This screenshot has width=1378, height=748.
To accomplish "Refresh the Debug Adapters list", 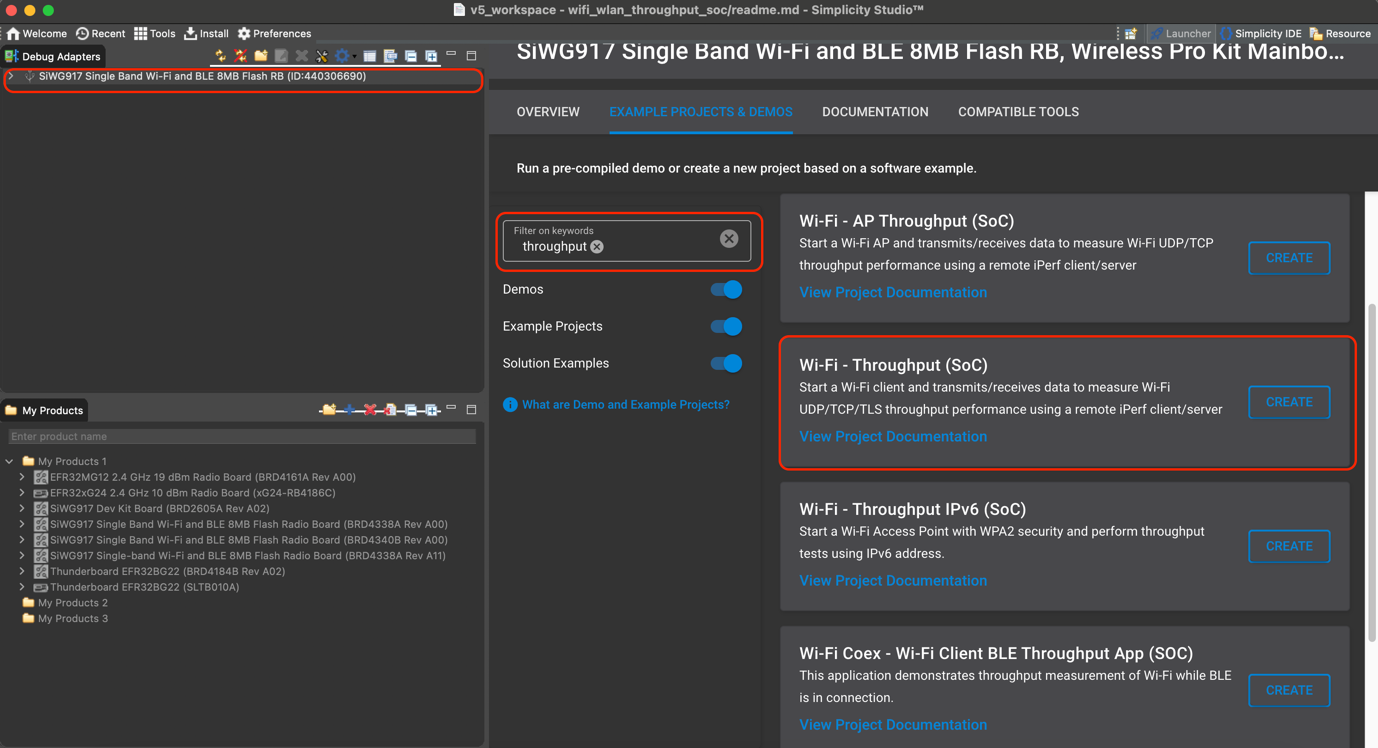I will point(220,56).
